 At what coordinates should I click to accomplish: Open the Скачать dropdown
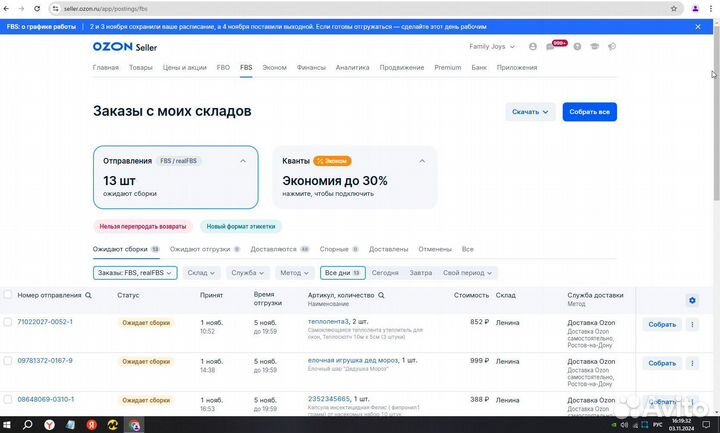pyautogui.click(x=530, y=112)
